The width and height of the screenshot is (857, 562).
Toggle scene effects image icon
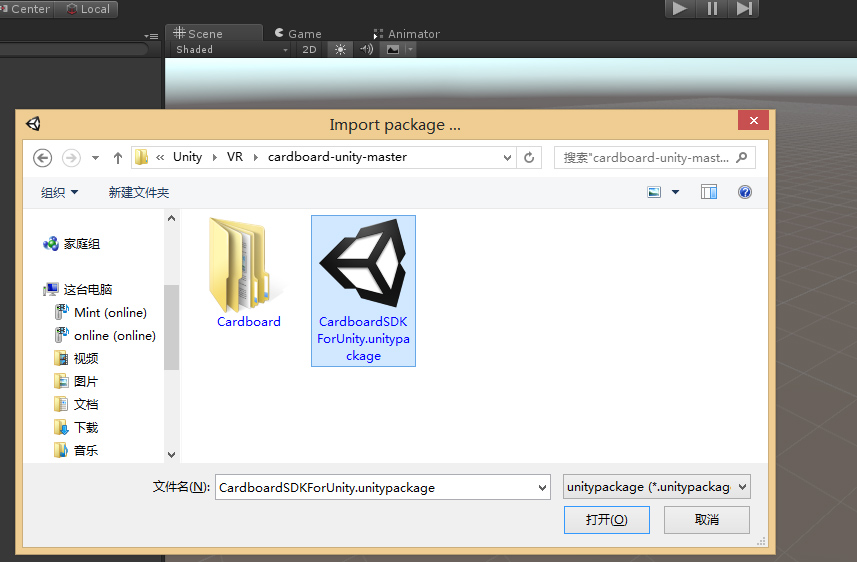point(393,49)
